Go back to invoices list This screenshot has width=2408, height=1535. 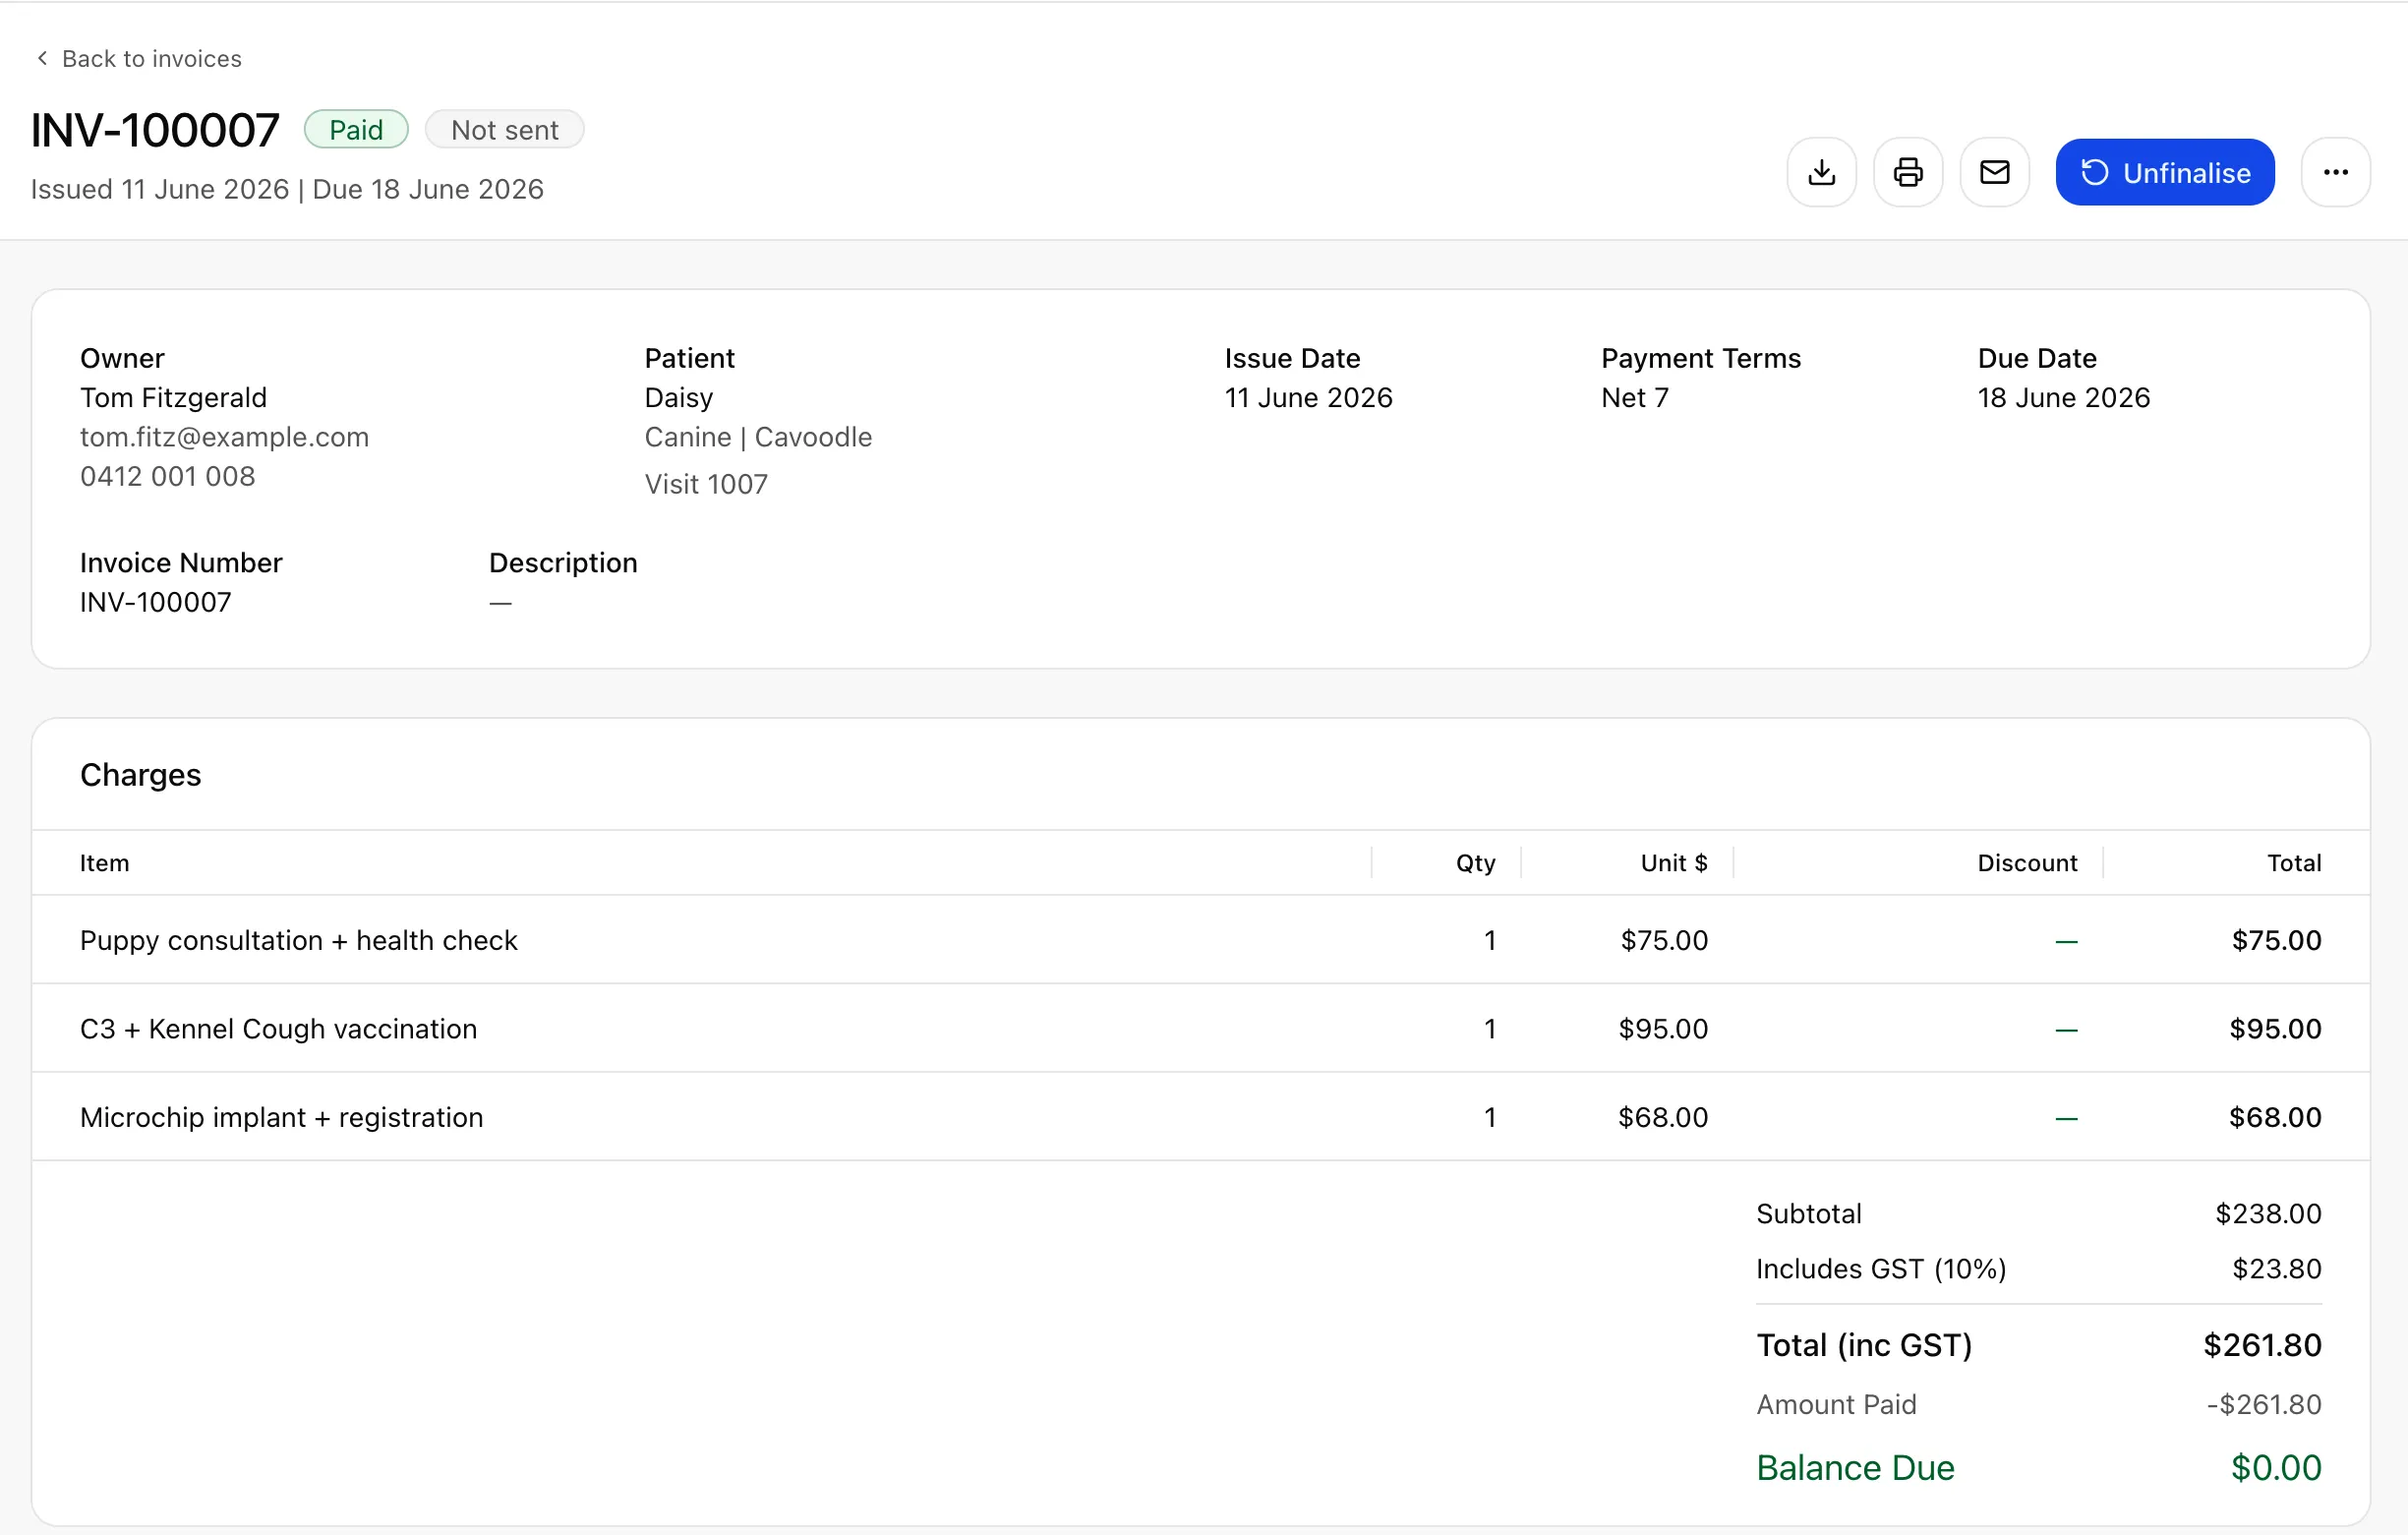click(x=138, y=59)
